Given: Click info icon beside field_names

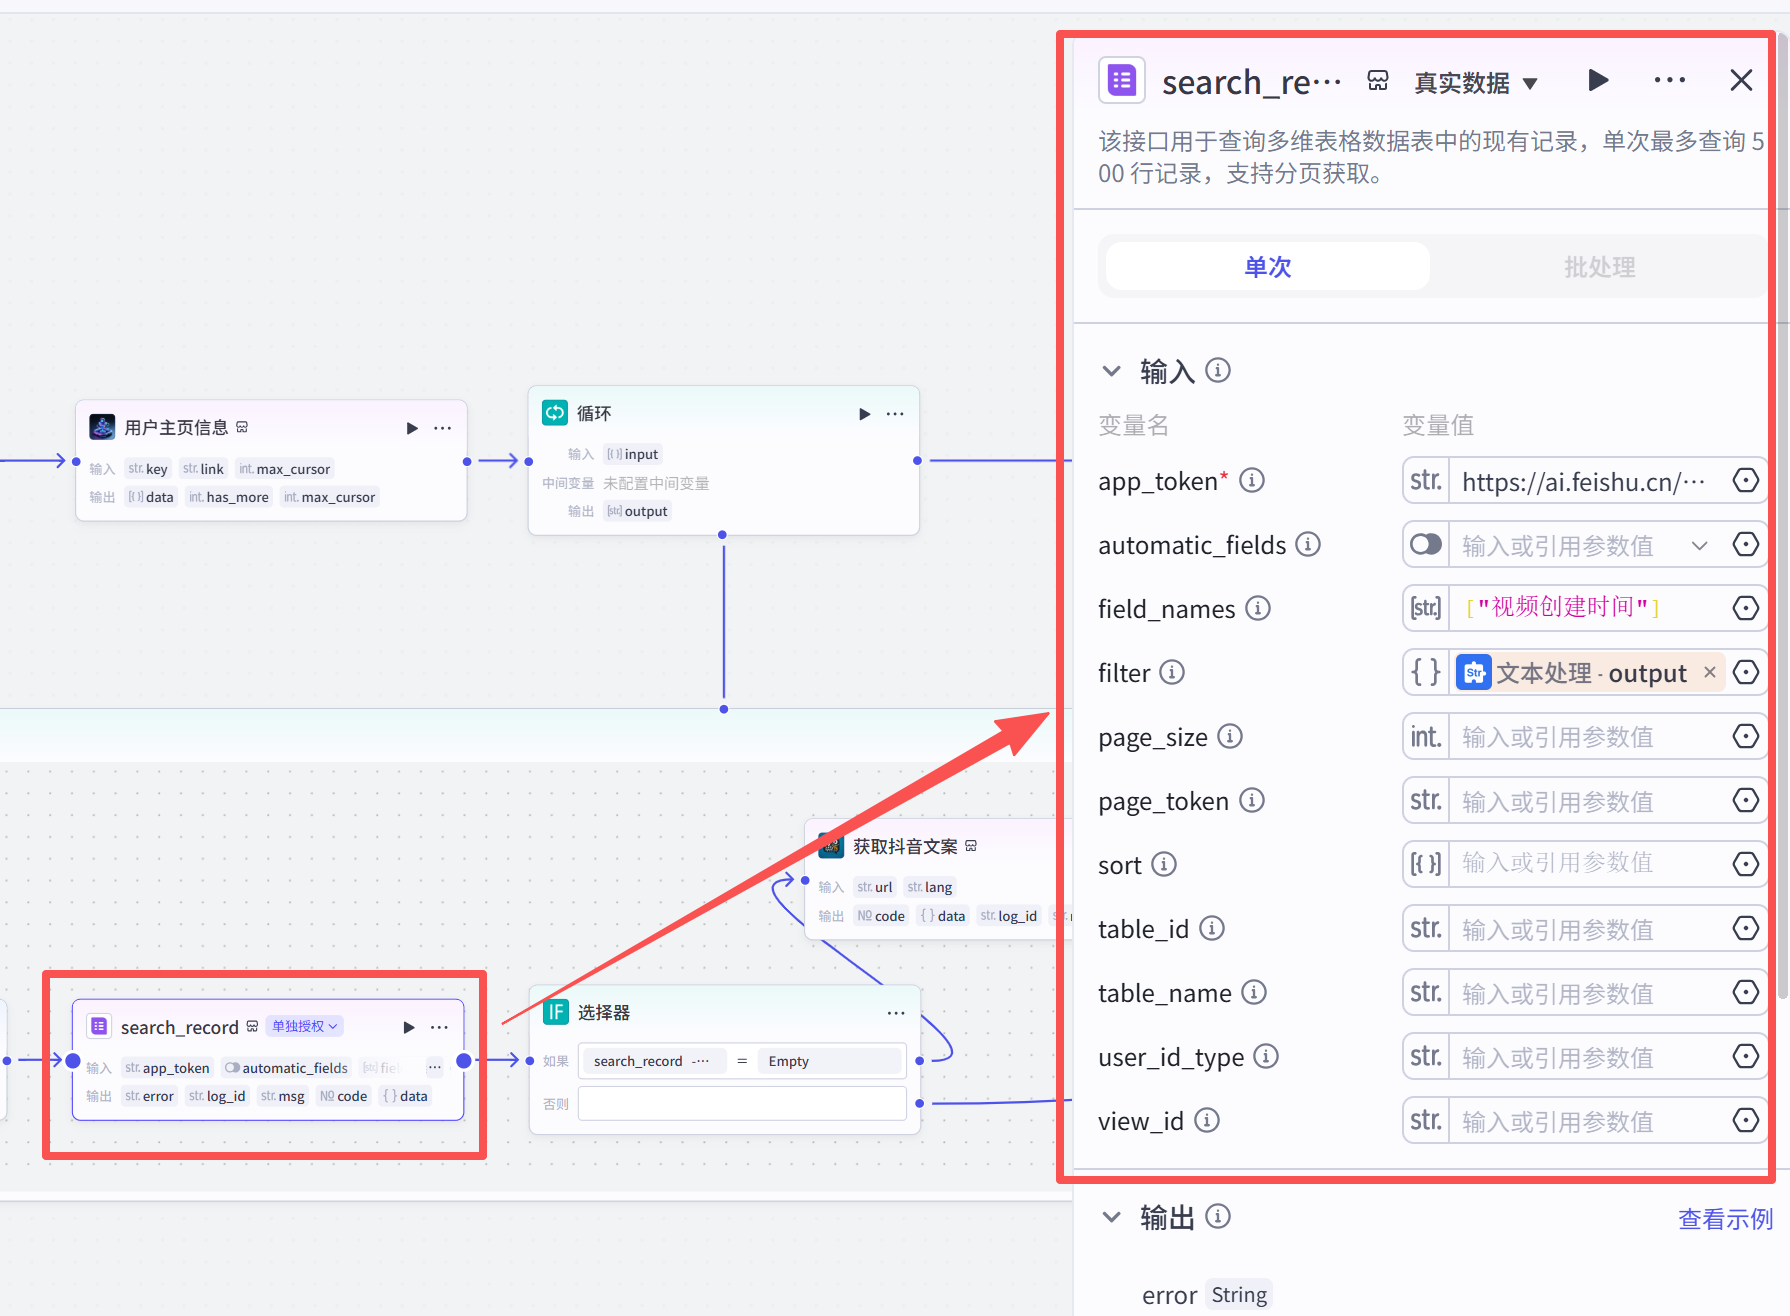Looking at the screenshot, I should (x=1258, y=608).
